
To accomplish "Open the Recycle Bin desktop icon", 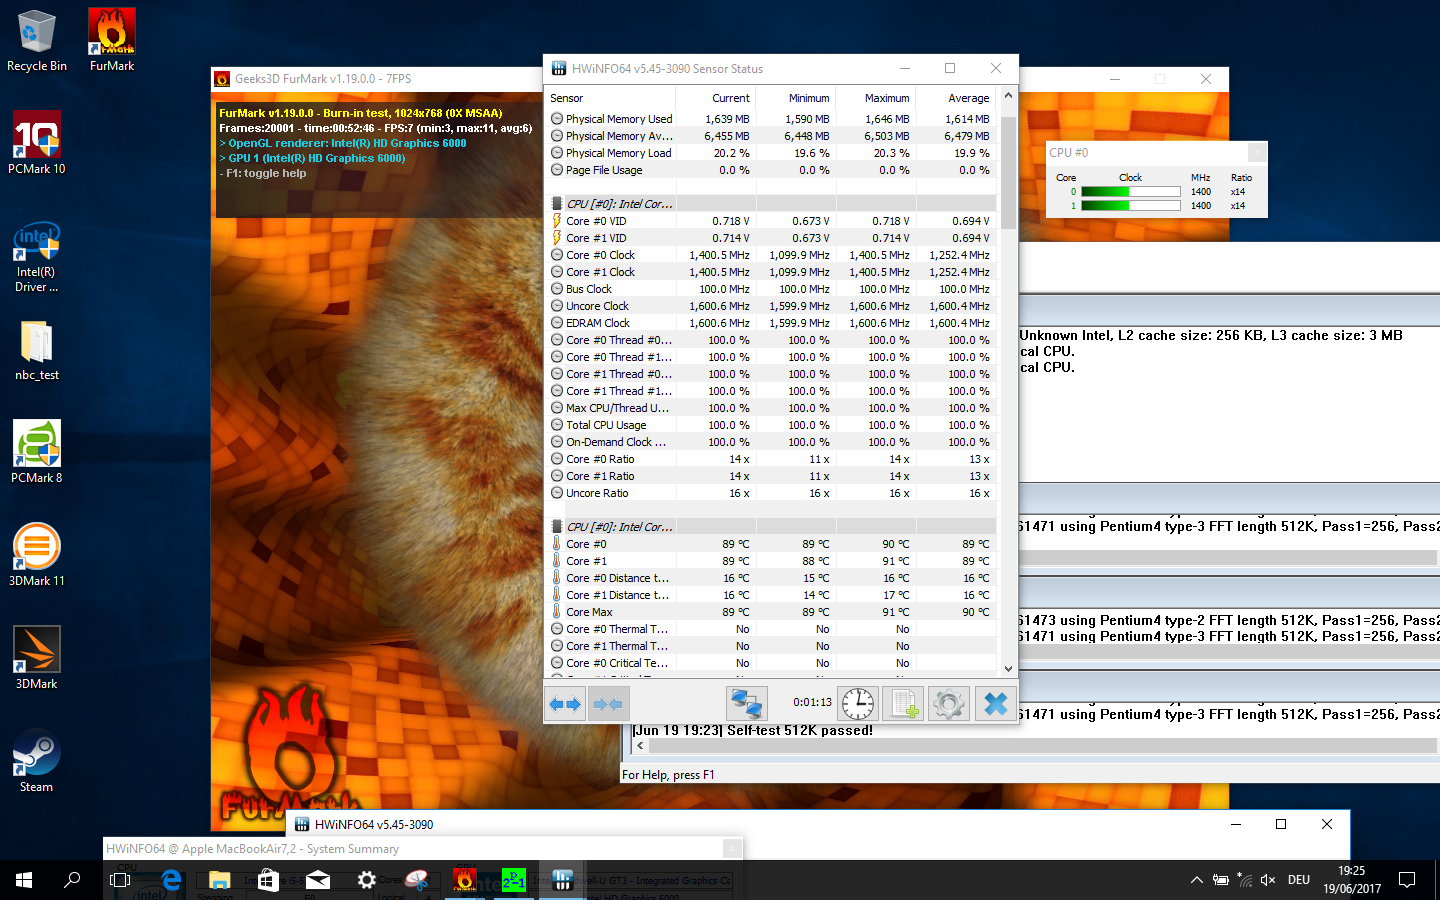I will pos(37,41).
